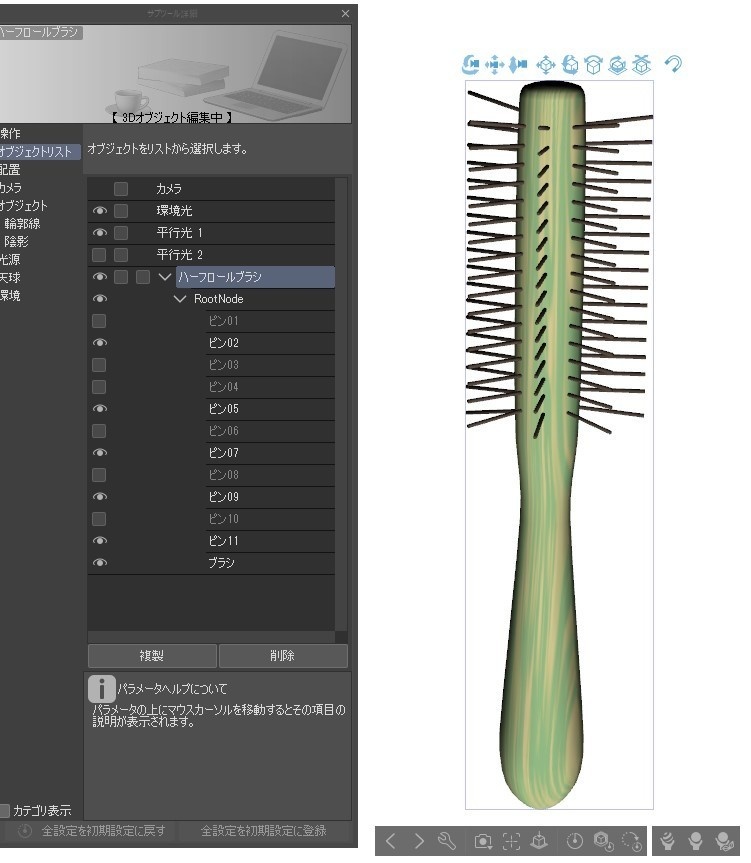Tick the checkbox in the カメラ row
751x863 pixels.
coord(121,189)
